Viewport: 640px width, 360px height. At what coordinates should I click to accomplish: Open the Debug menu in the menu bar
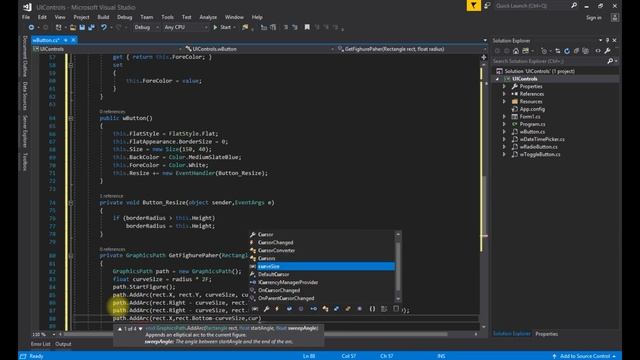coord(124,17)
